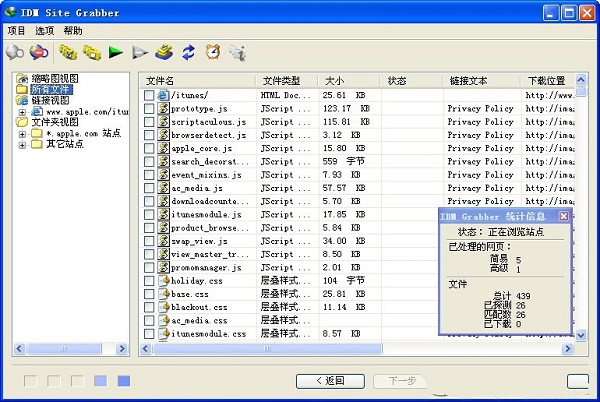Click the prototype.js script file icon
Viewport: 600px width, 402px height.
163,108
